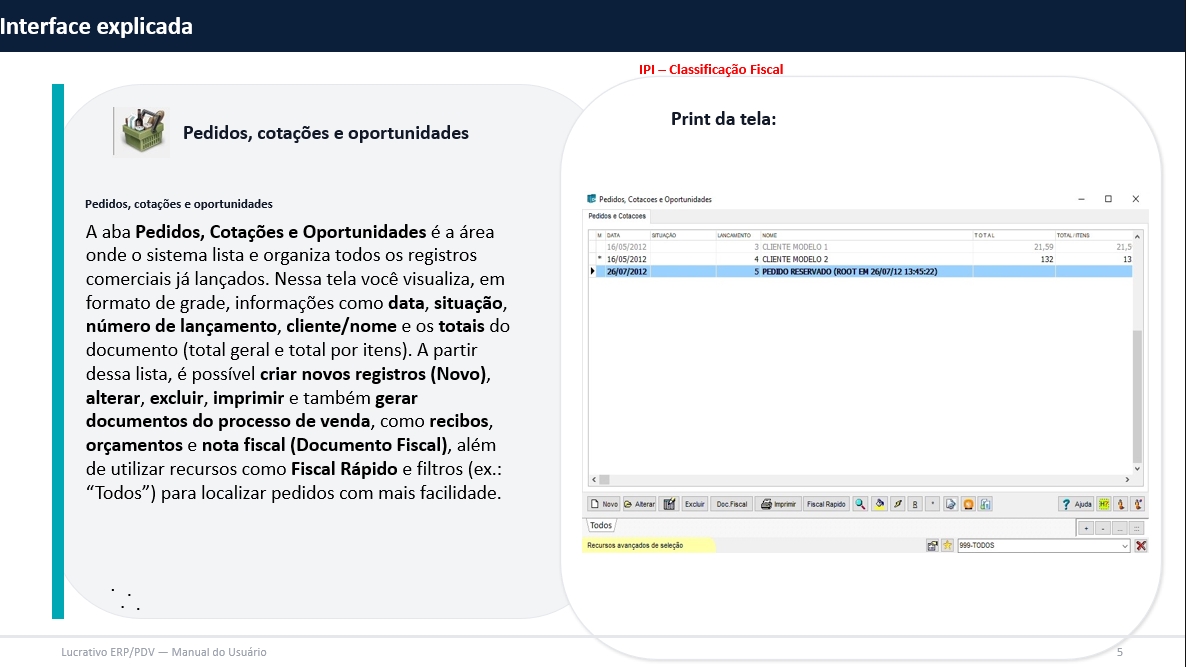Click the green H? help icon
The width and height of the screenshot is (1186, 667).
[x=1104, y=504]
